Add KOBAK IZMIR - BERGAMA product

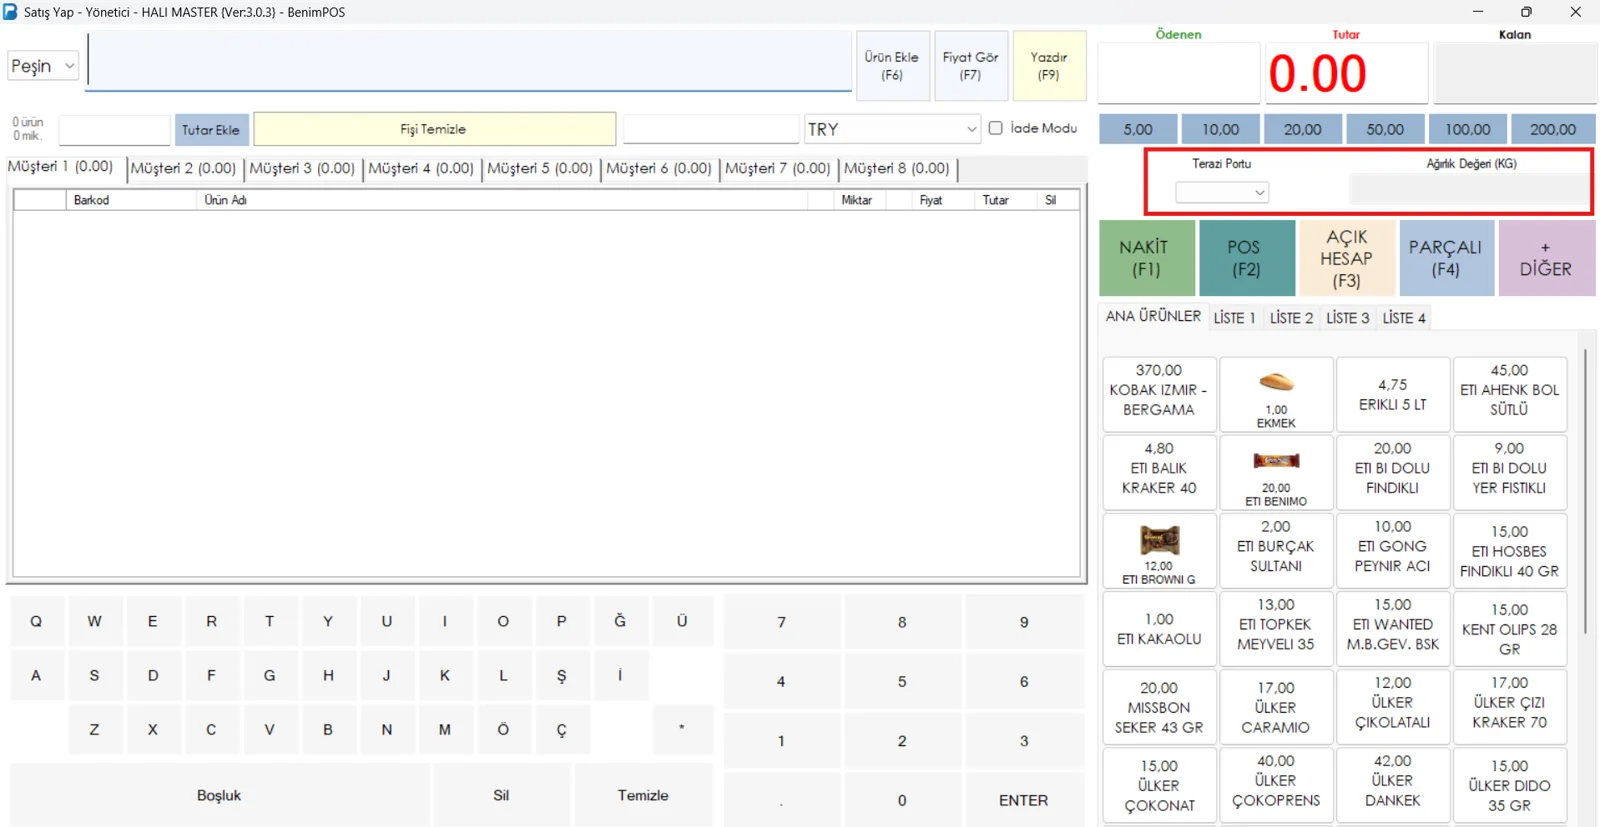coord(1159,394)
